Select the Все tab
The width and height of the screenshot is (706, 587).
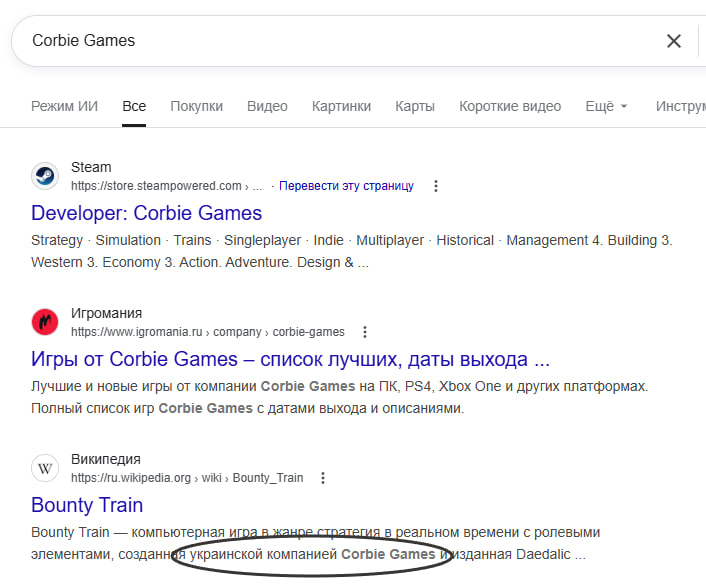(x=134, y=106)
